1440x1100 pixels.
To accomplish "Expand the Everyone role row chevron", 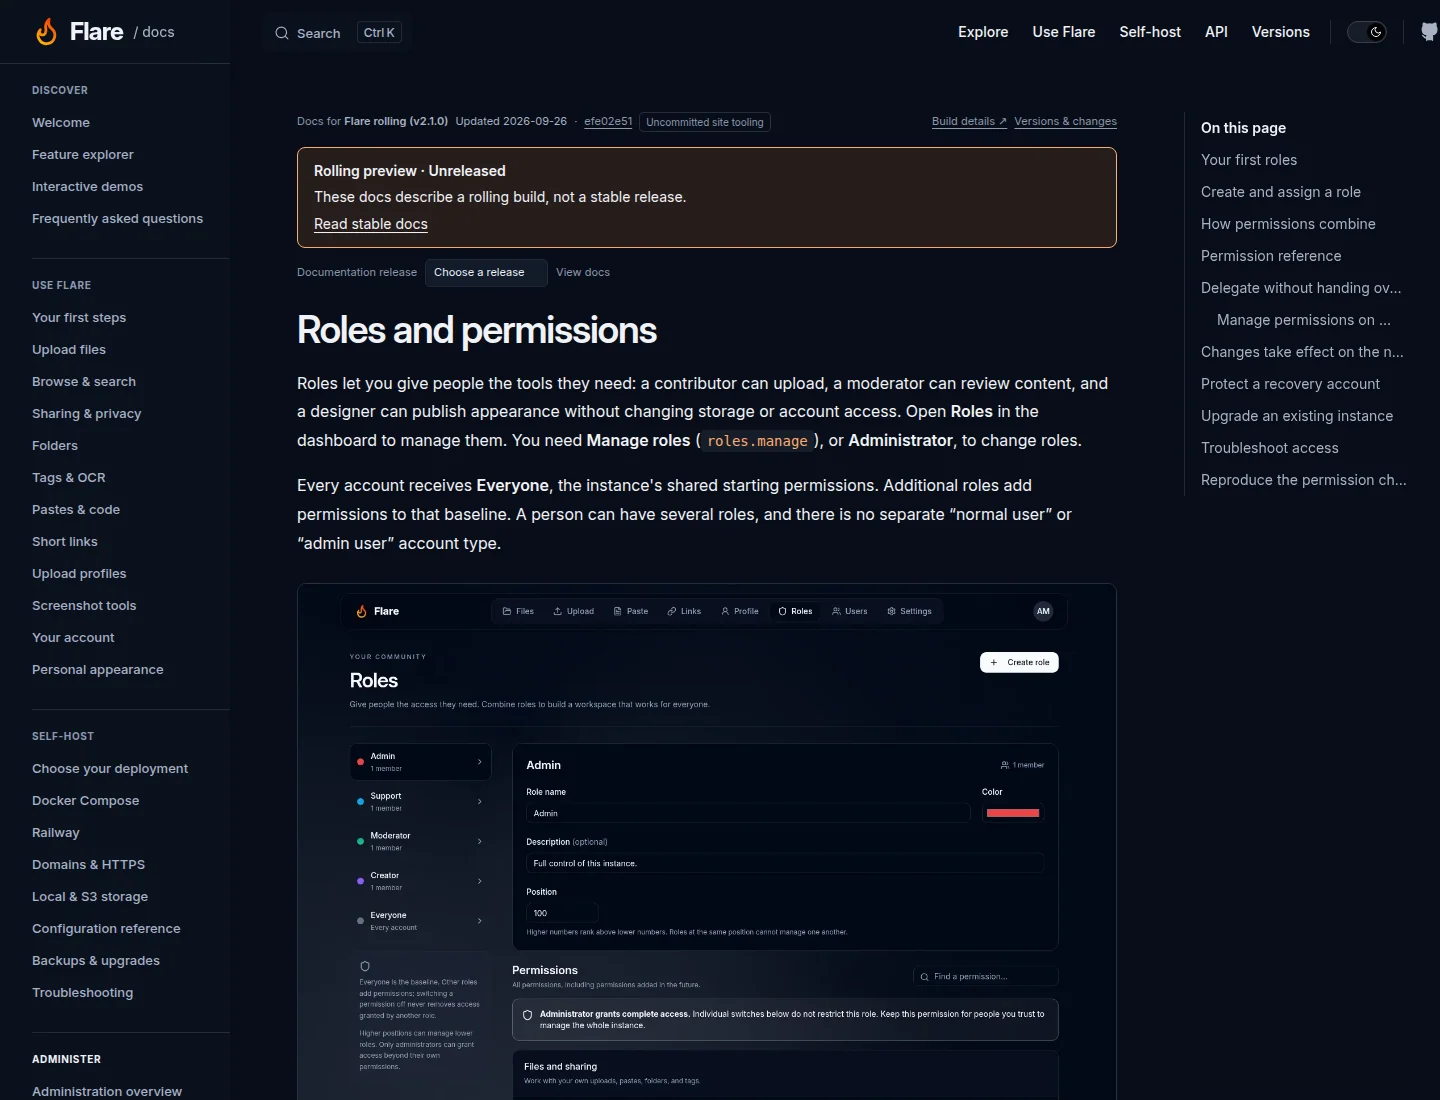I will point(480,921).
